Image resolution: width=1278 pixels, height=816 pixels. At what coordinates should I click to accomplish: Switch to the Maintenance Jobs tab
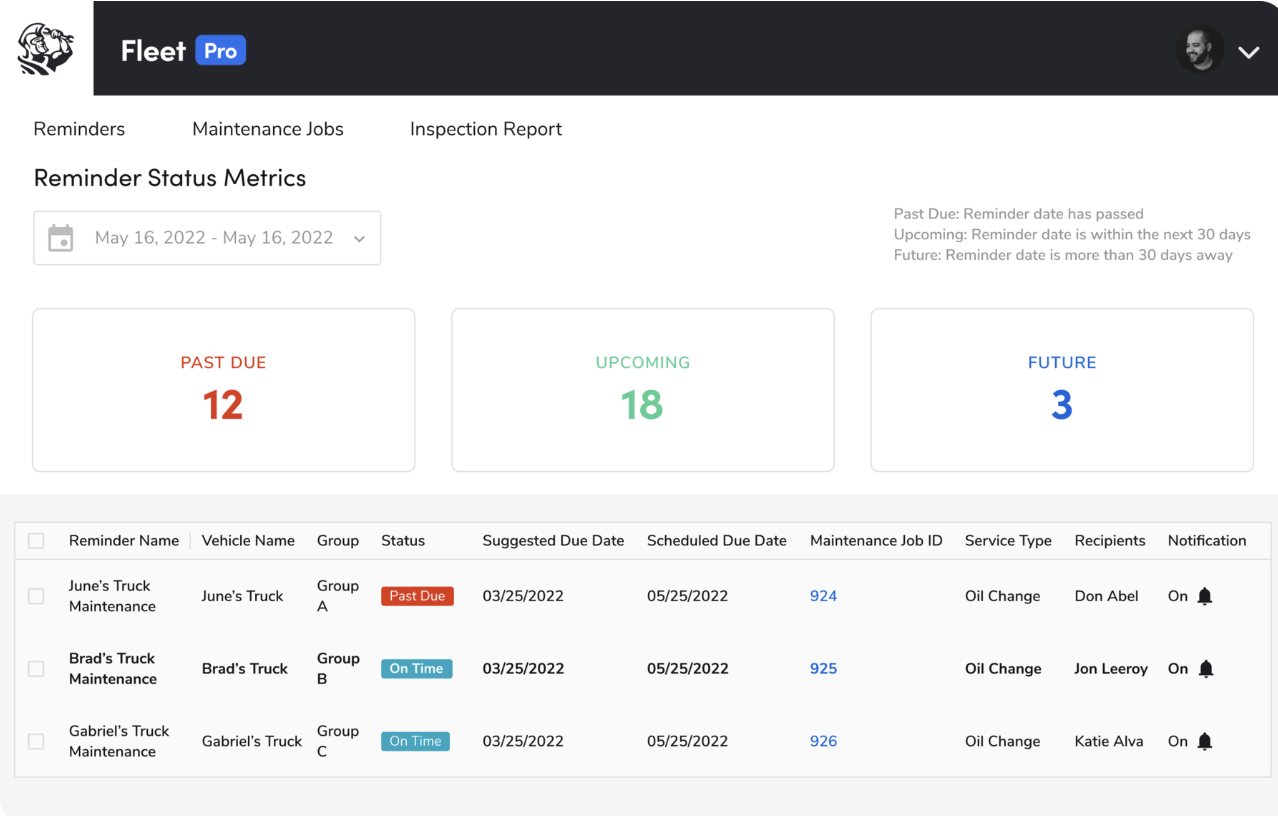tap(268, 129)
